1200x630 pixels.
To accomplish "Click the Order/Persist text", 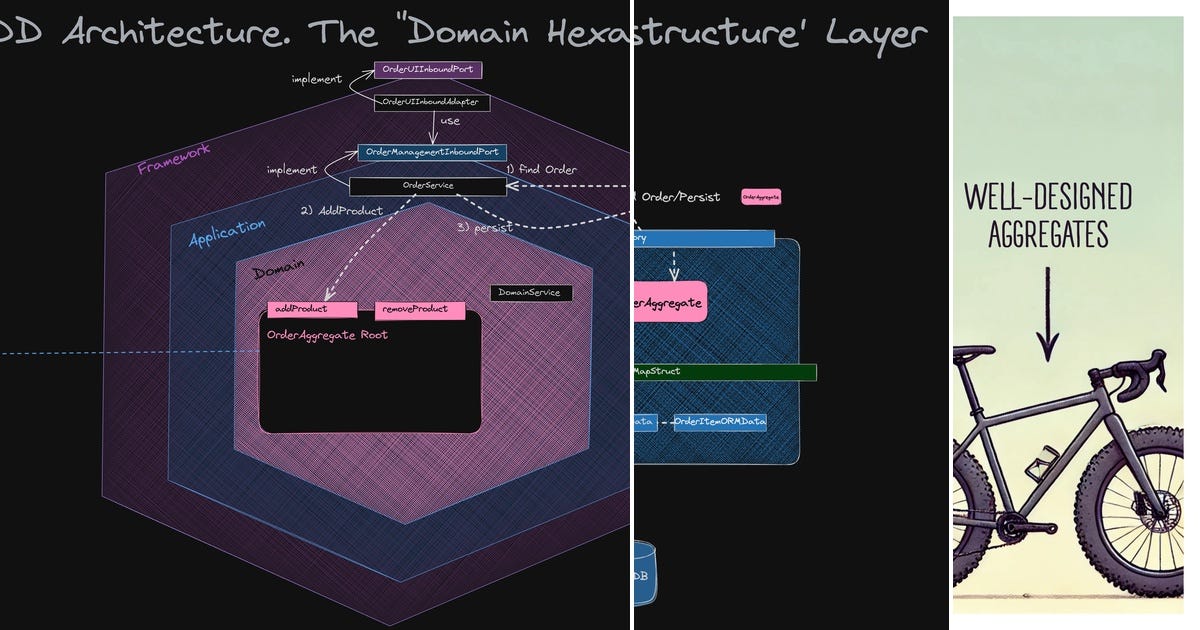I will (678, 197).
